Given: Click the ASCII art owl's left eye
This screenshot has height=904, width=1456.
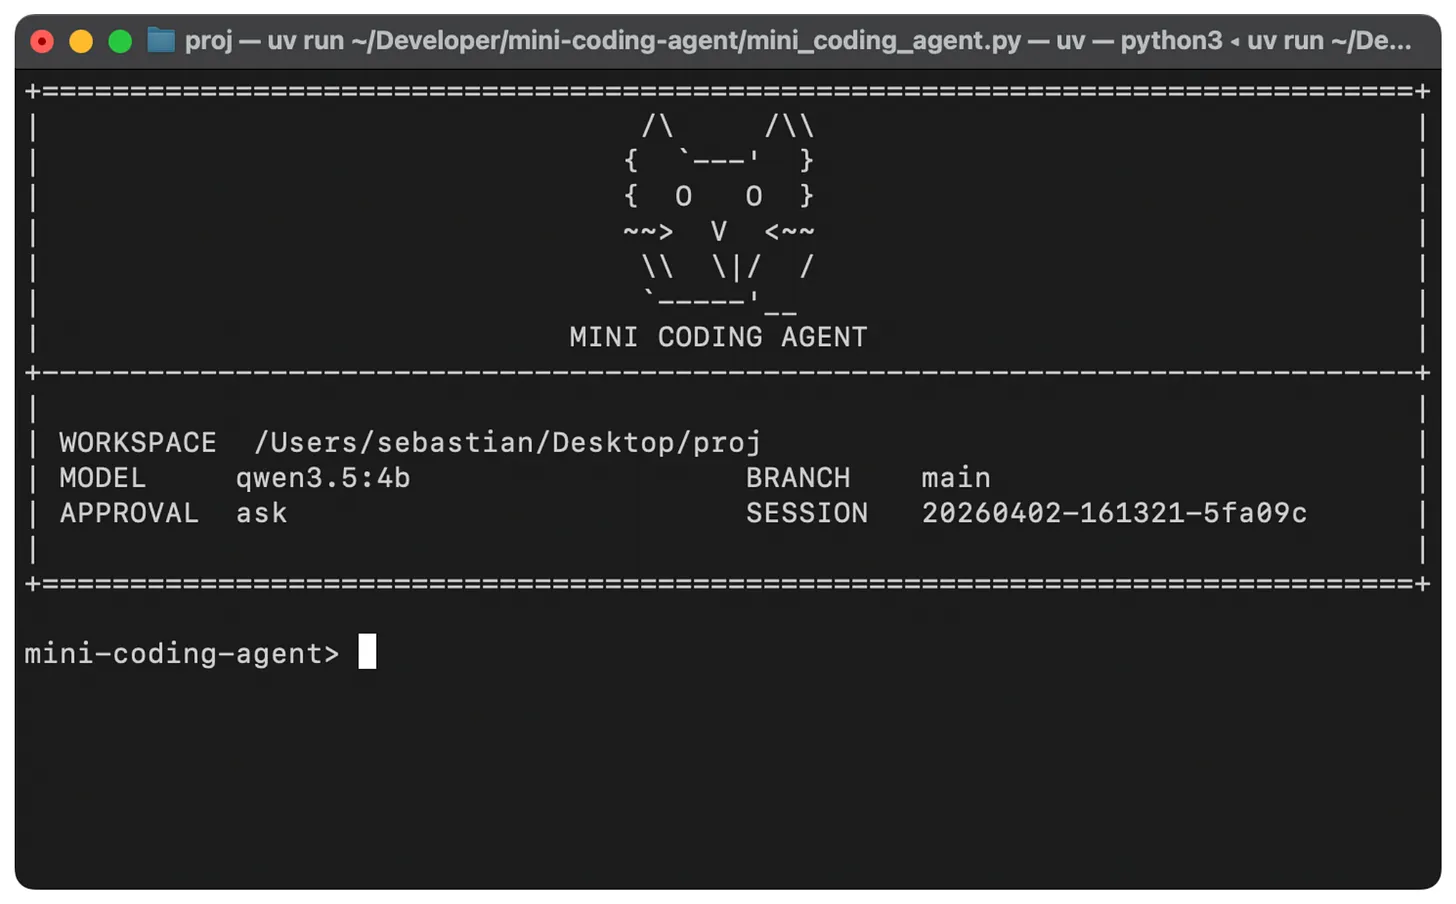Looking at the screenshot, I should pos(683,196).
